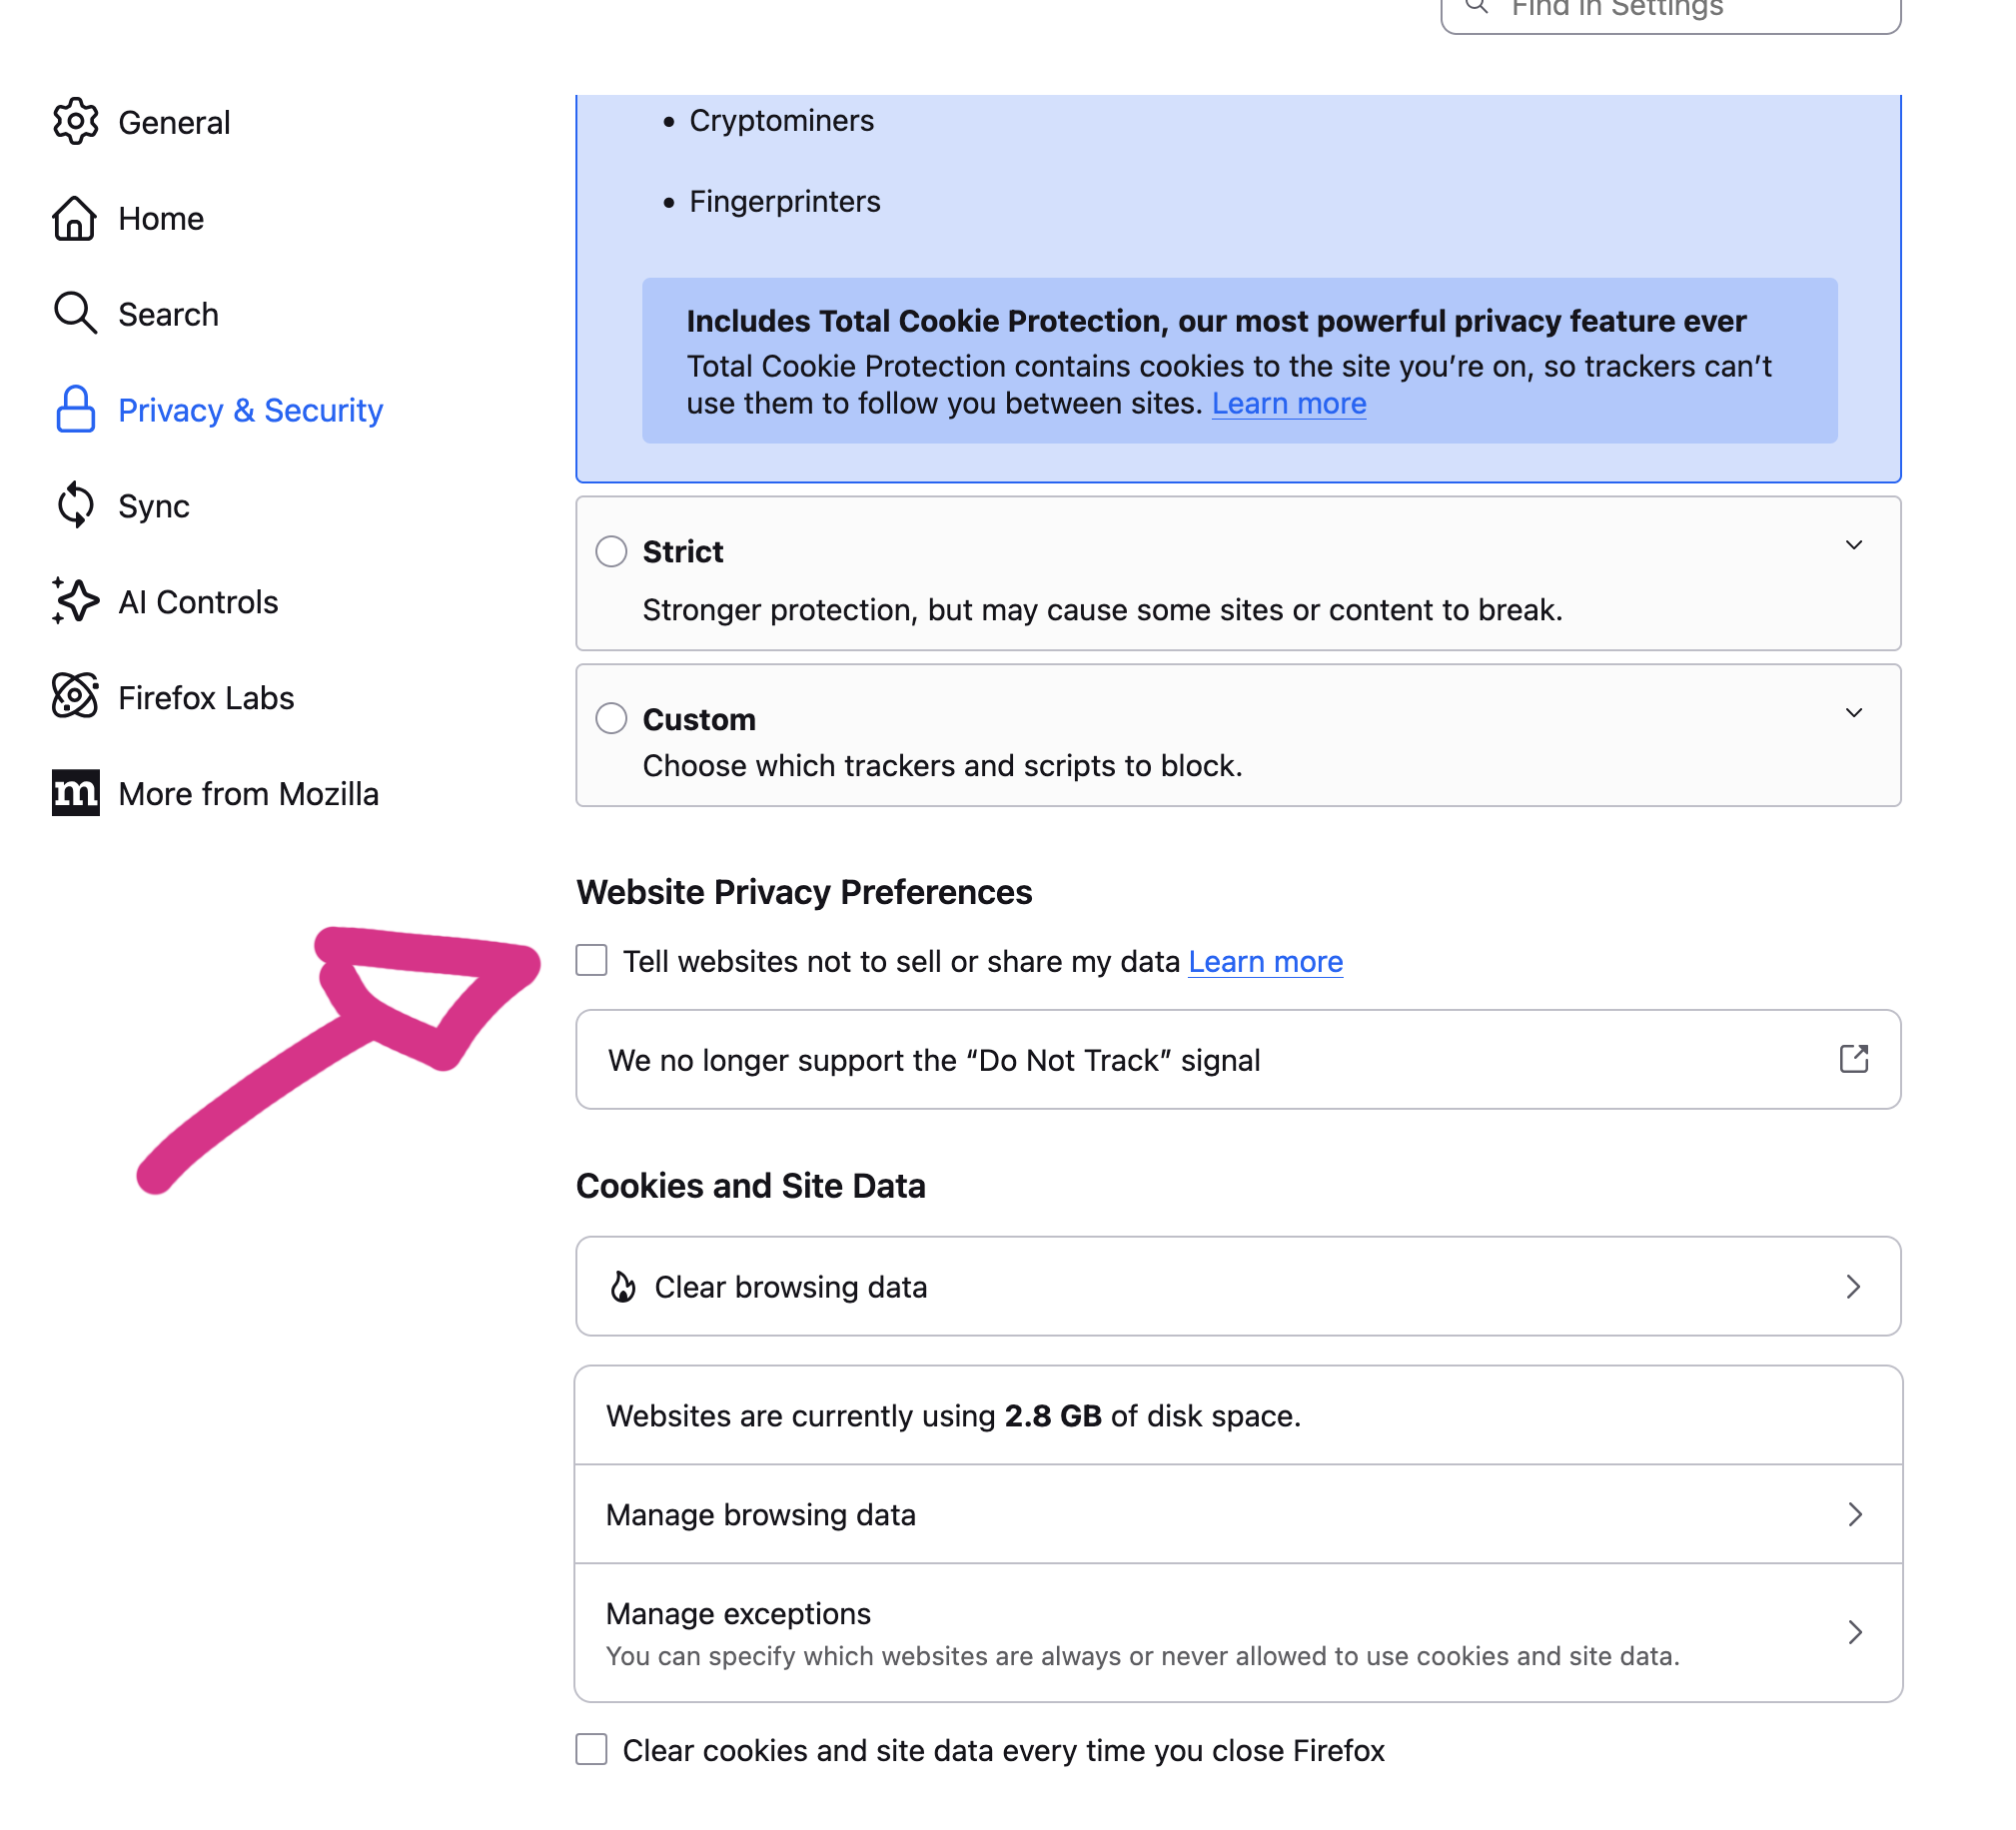The height and width of the screenshot is (1830, 2016).
Task: Click the external link icon for Do Not Track
Action: point(1853,1059)
